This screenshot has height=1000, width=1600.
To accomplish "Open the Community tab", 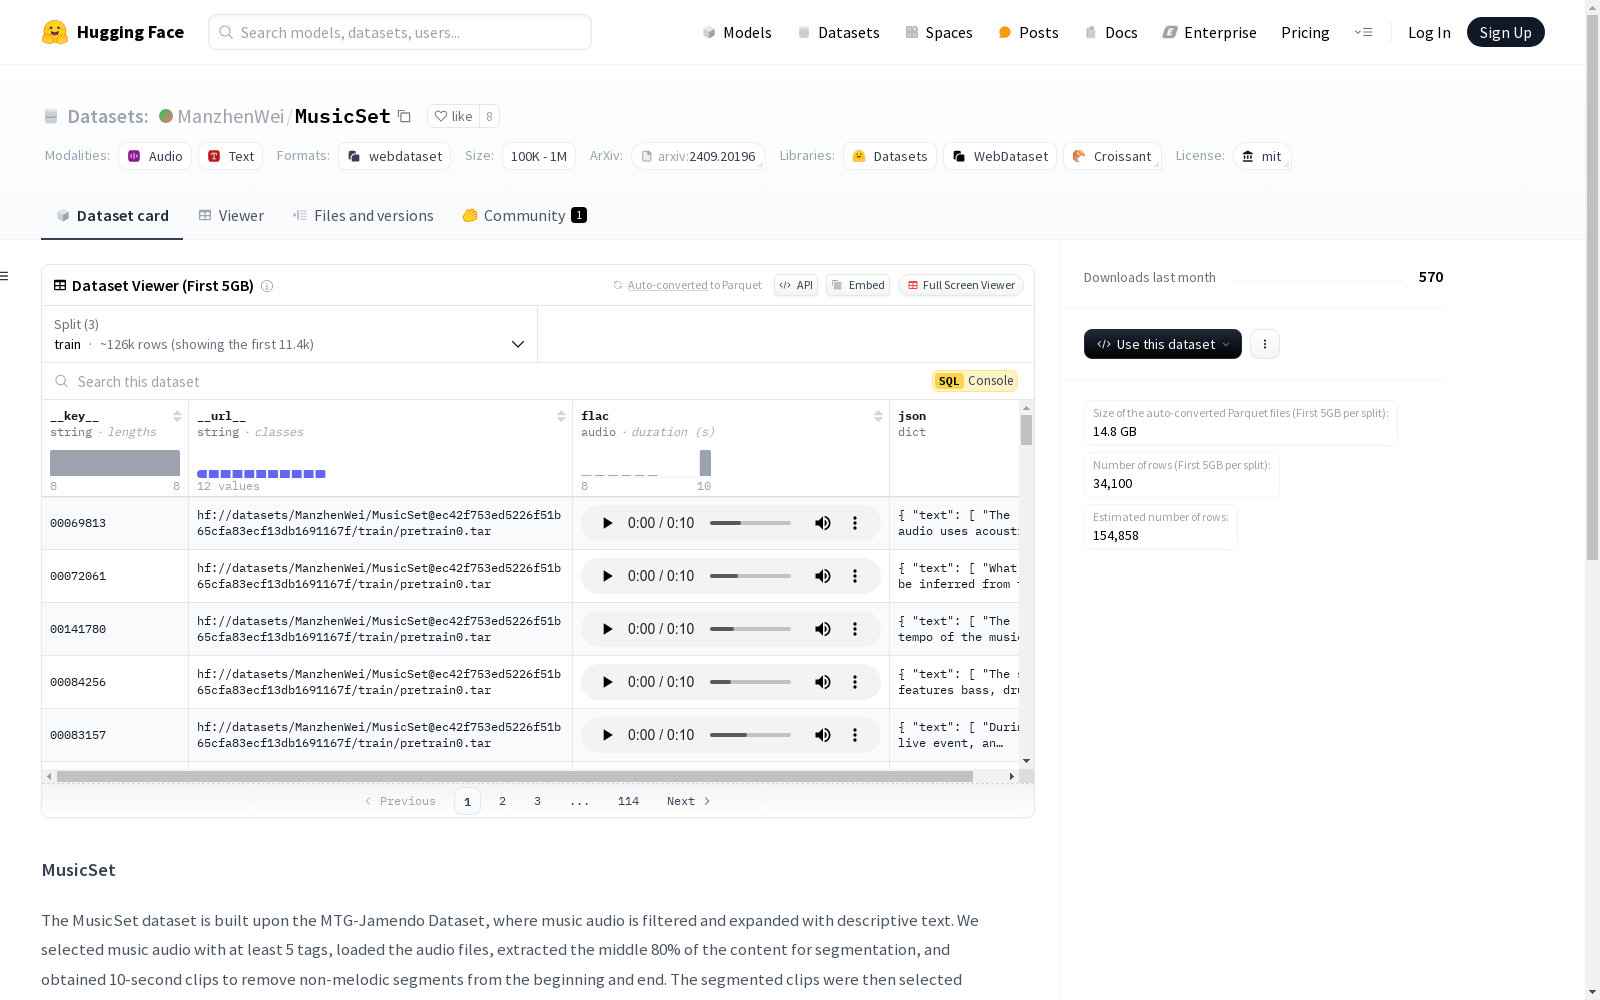I will pos(524,216).
